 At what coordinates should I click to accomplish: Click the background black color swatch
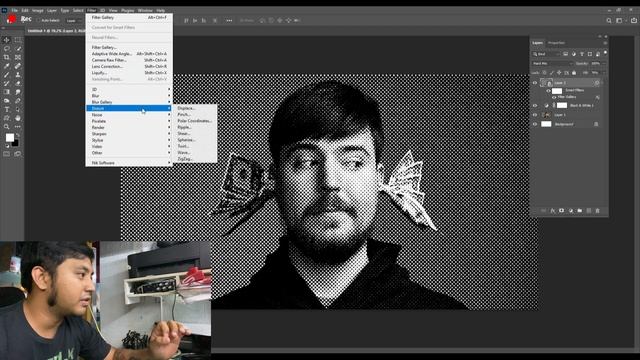click(16, 143)
